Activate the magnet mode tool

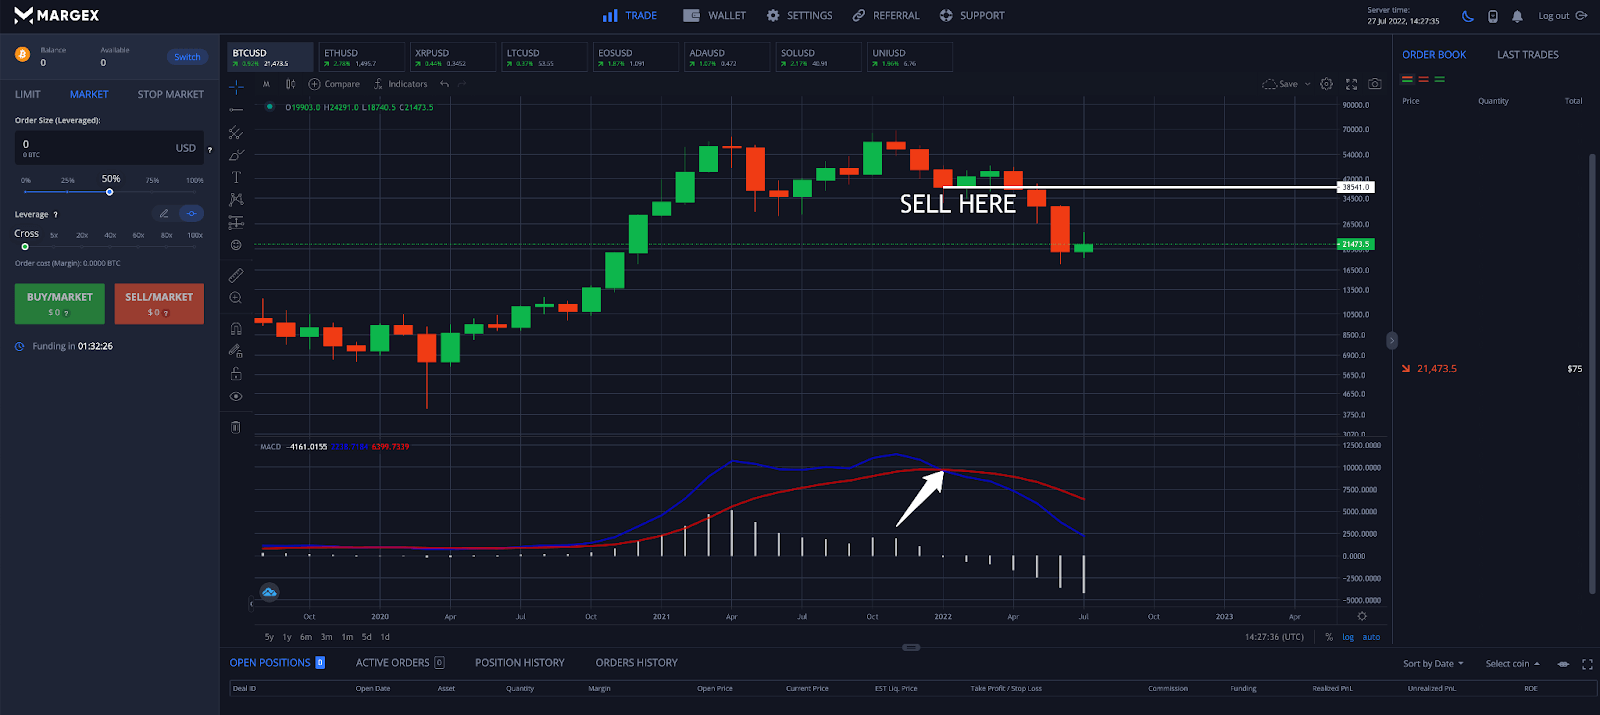point(236,328)
